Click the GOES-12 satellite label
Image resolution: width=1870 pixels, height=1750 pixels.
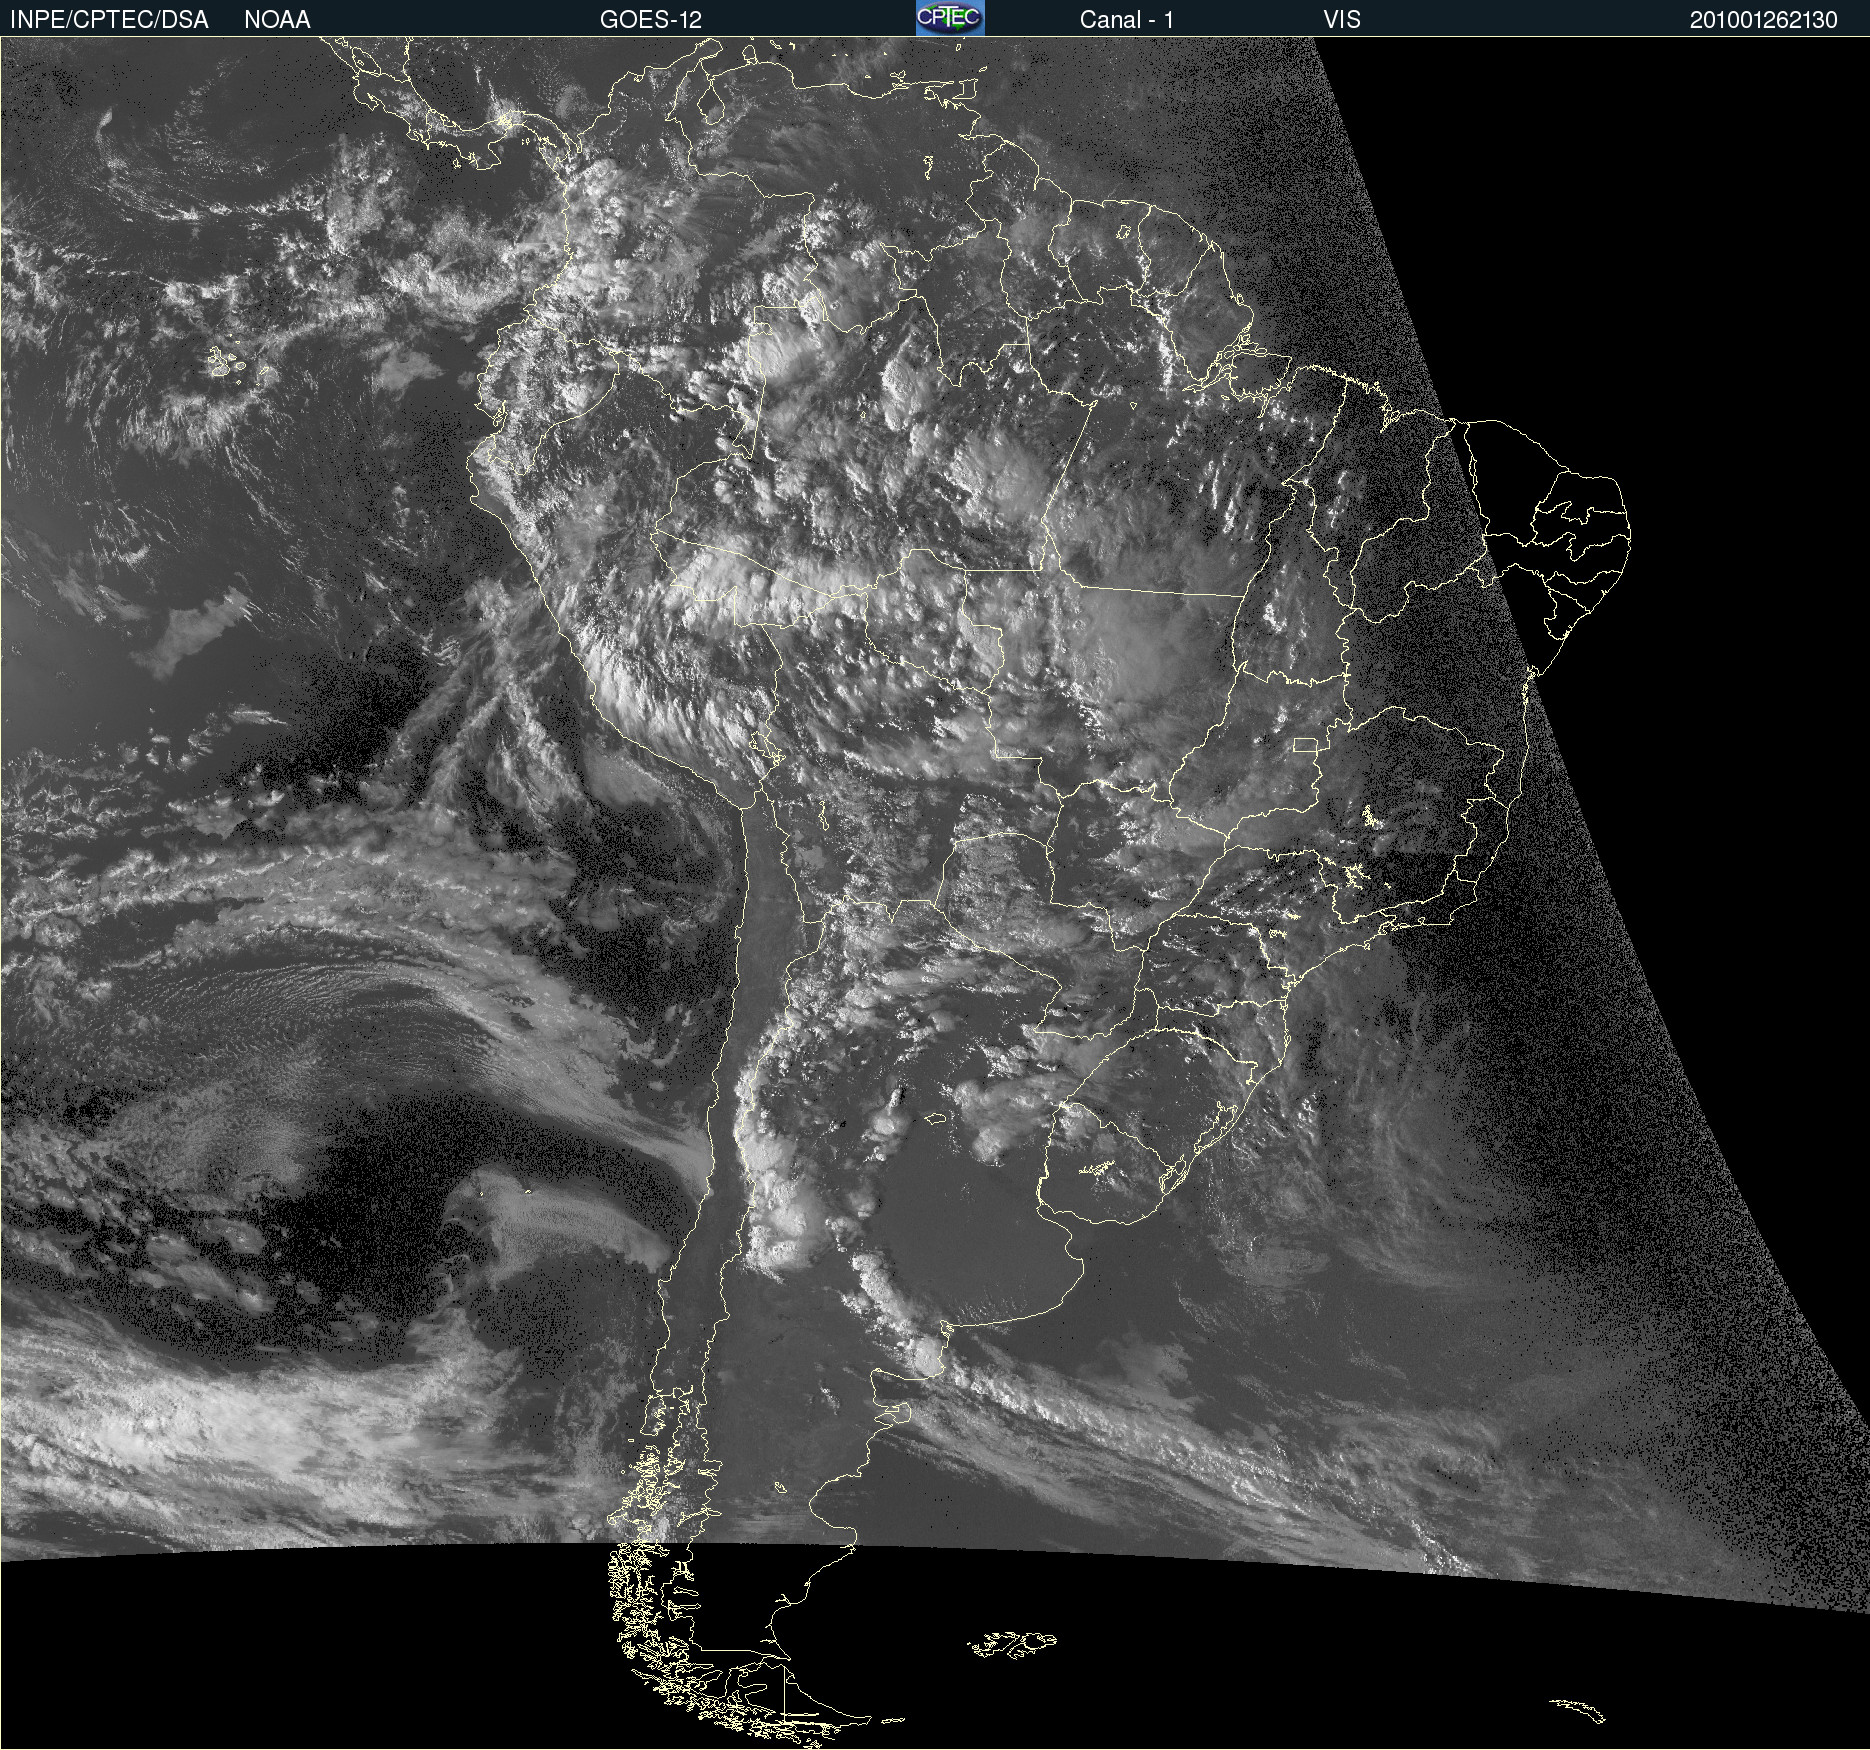point(651,20)
